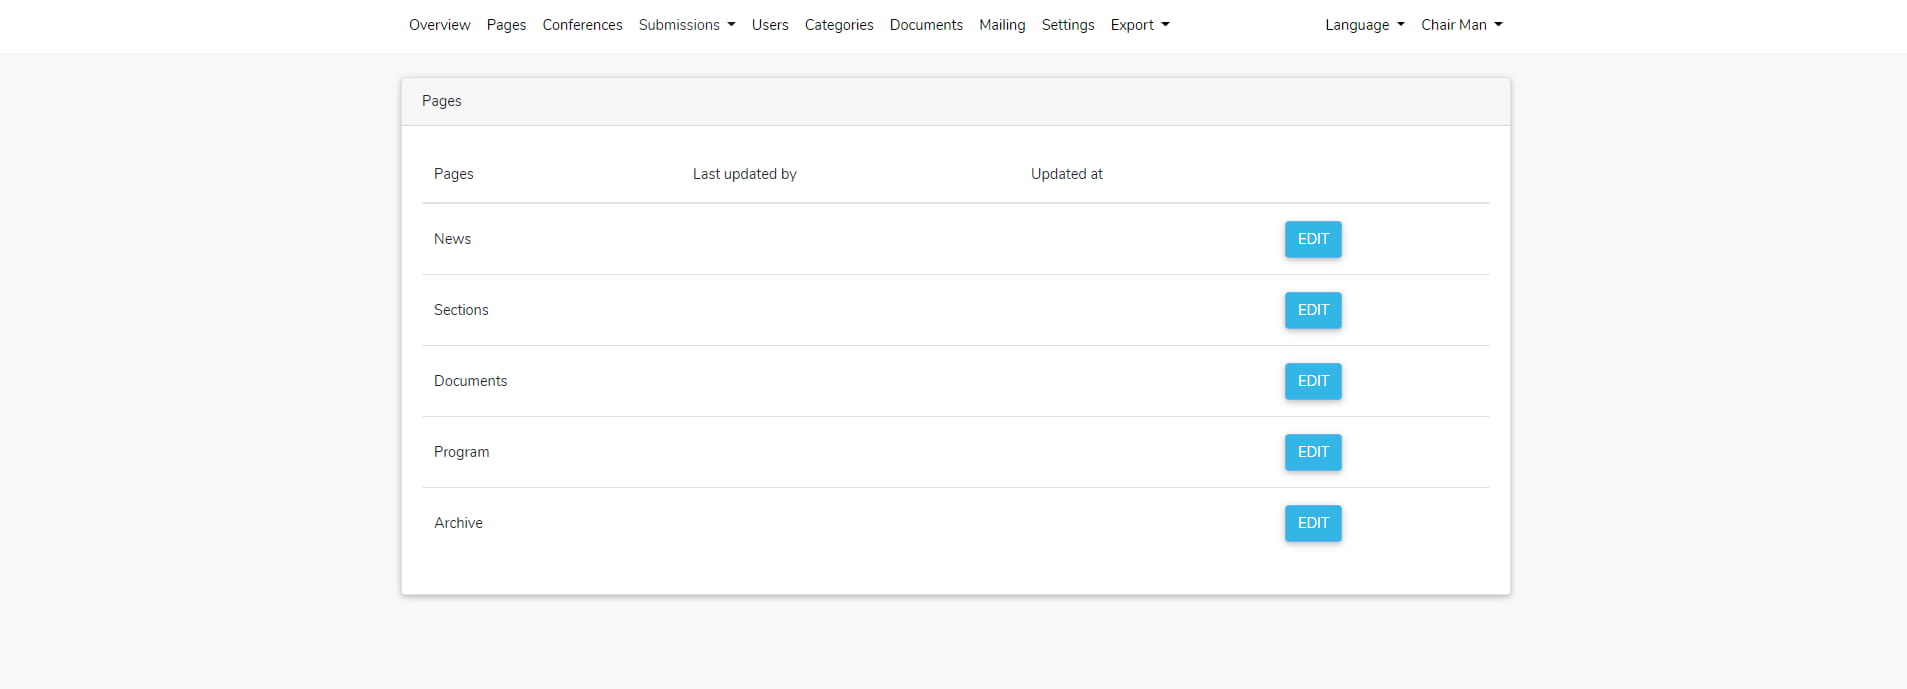Screen dimensions: 1907x689
Task: Edit the Archive page
Action: click(x=1313, y=523)
